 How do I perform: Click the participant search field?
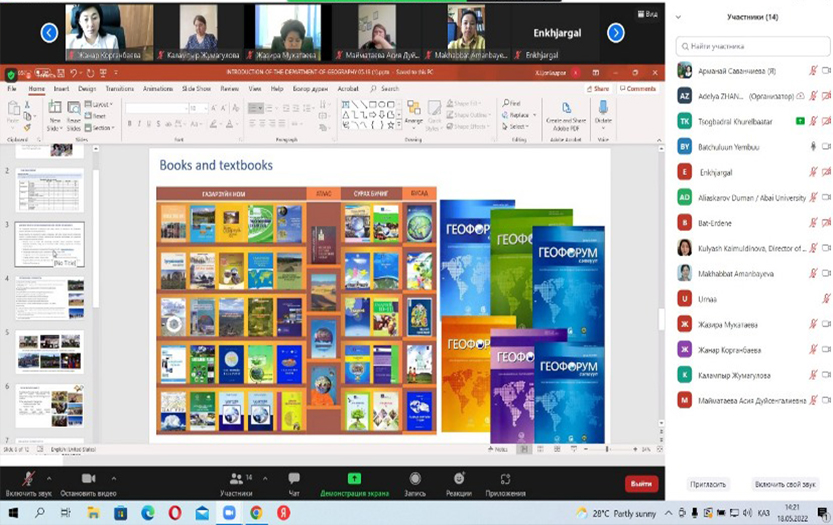pyautogui.click(x=752, y=46)
